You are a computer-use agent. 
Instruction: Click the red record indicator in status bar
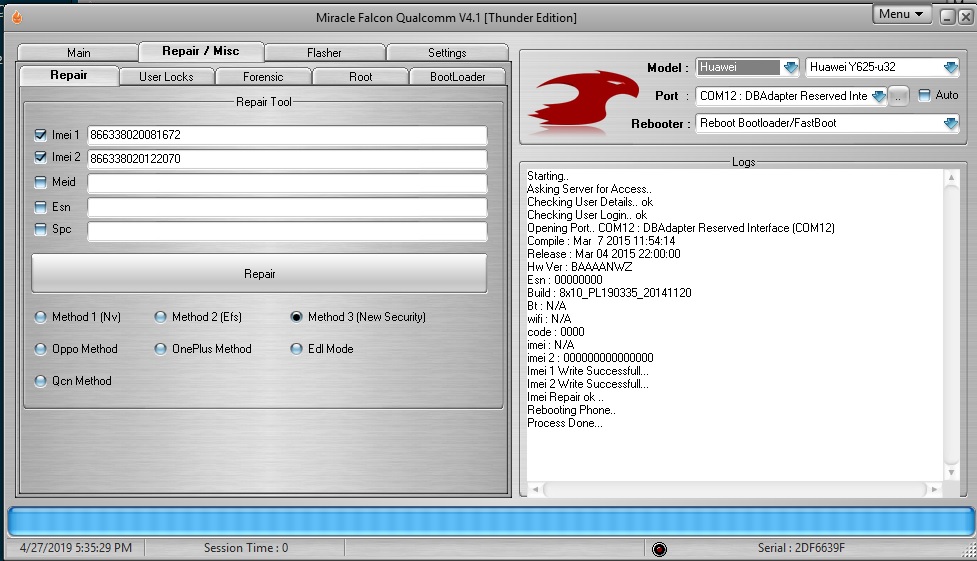(x=659, y=549)
